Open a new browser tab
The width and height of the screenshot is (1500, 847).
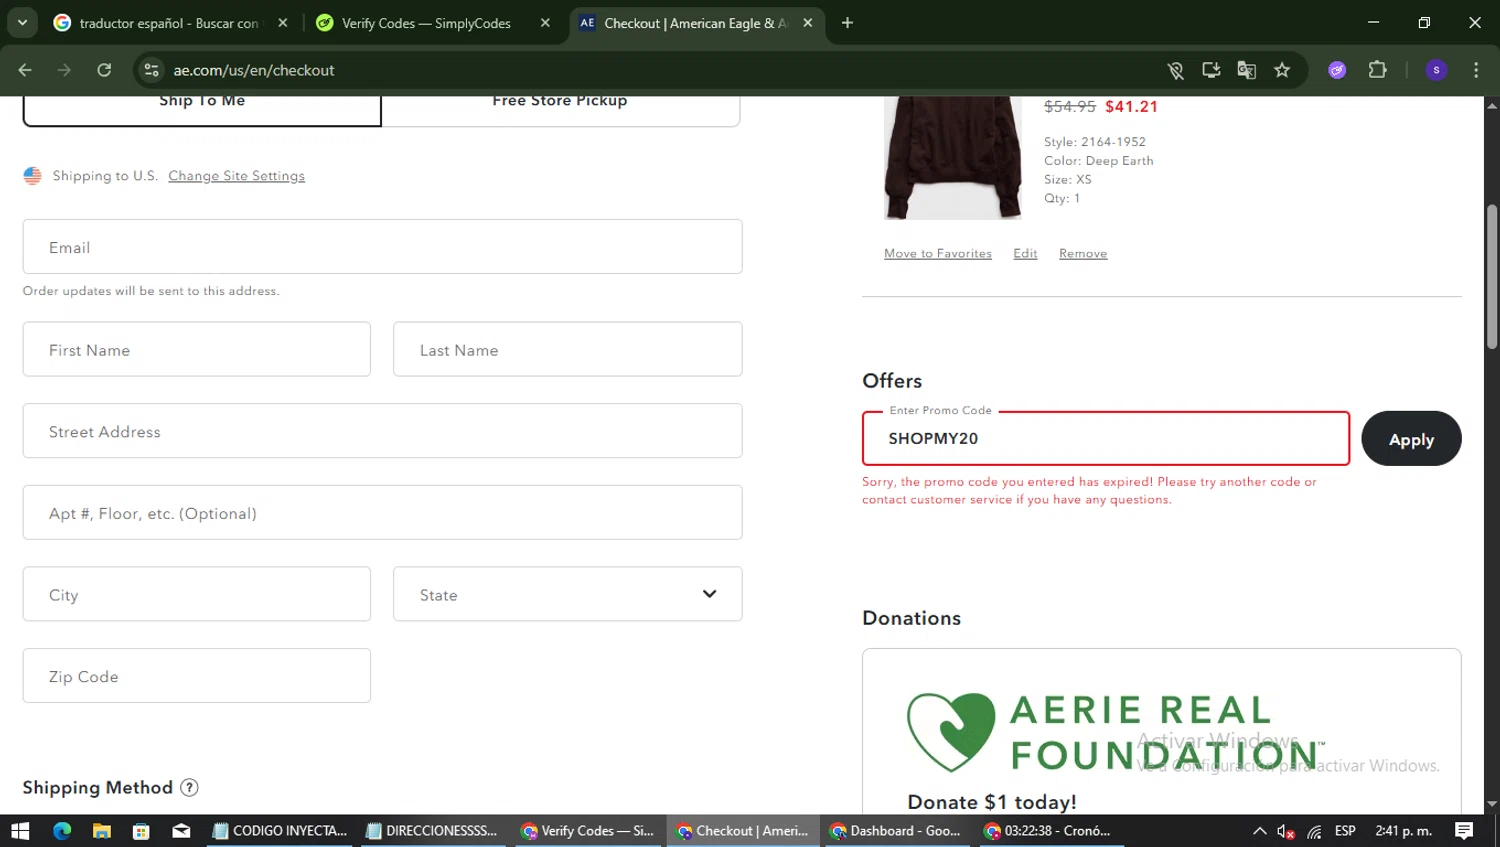coord(847,22)
